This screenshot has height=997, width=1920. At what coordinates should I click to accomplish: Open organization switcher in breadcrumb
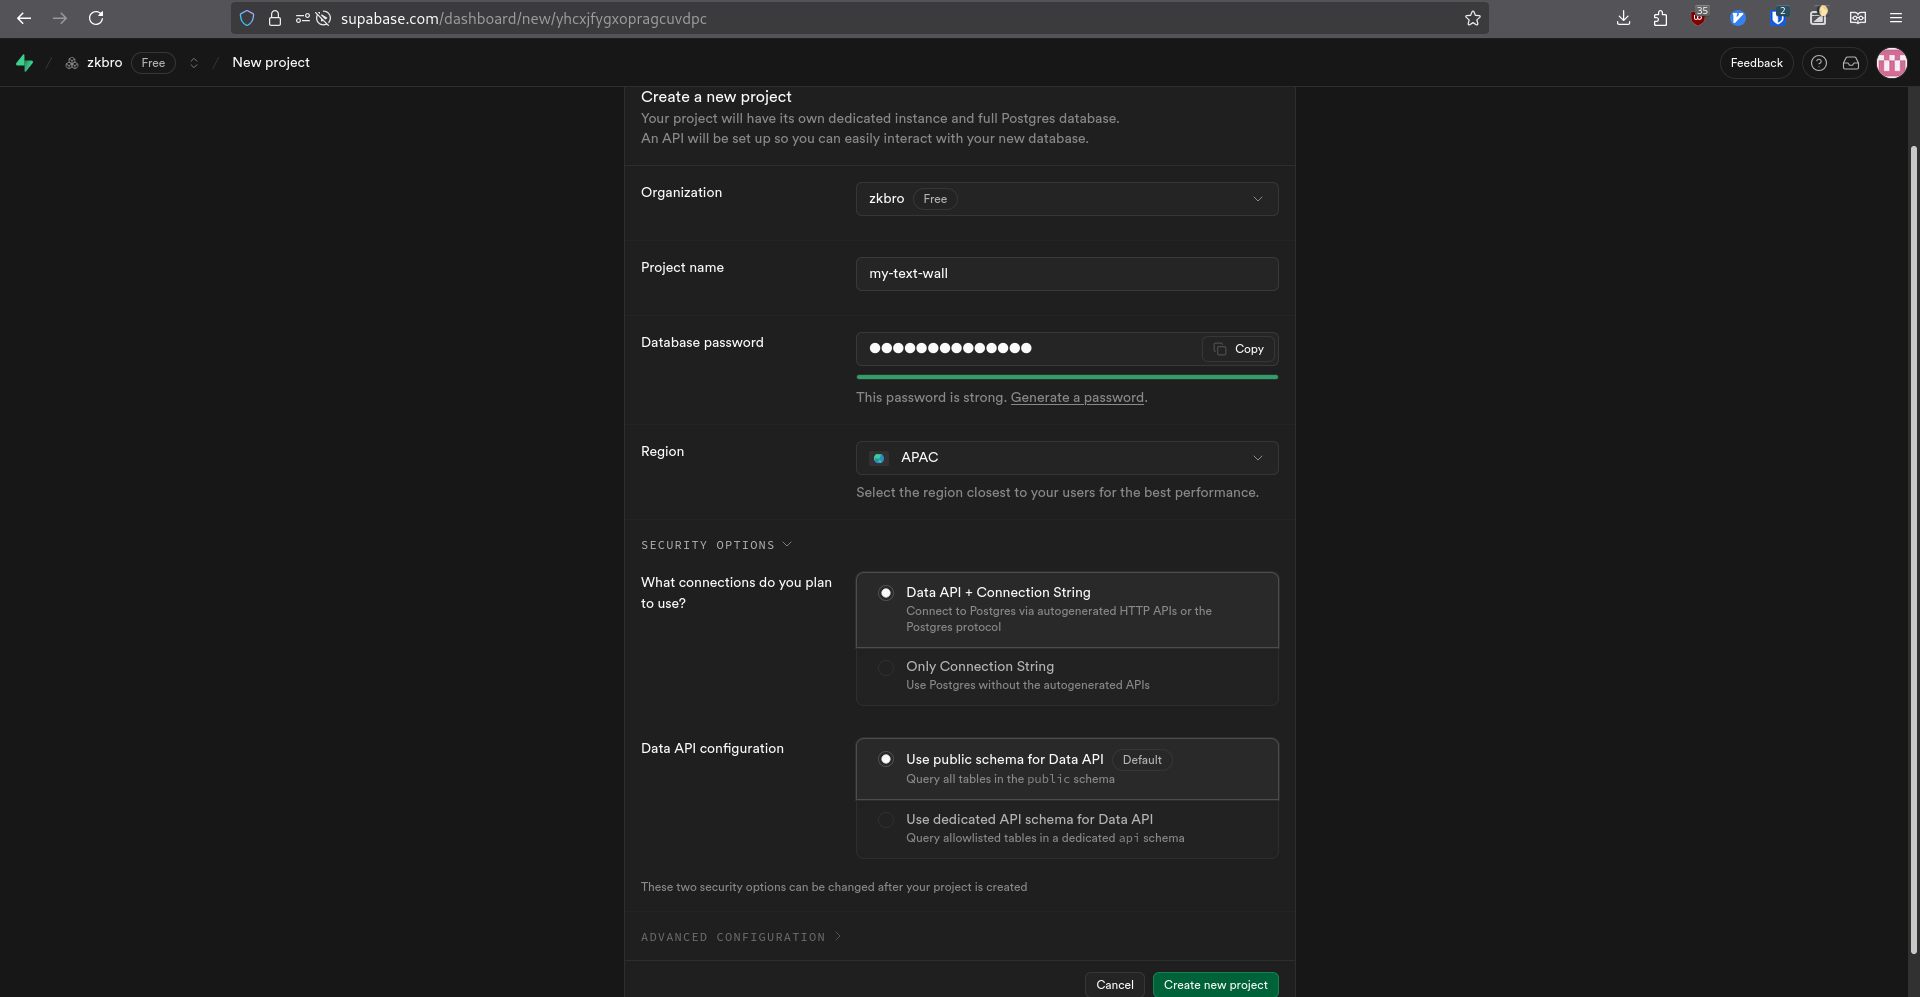(x=194, y=63)
